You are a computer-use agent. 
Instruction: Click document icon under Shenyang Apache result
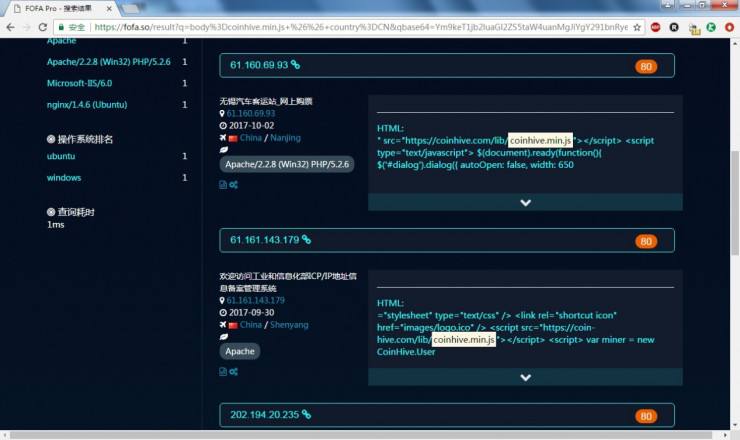tap(223, 372)
